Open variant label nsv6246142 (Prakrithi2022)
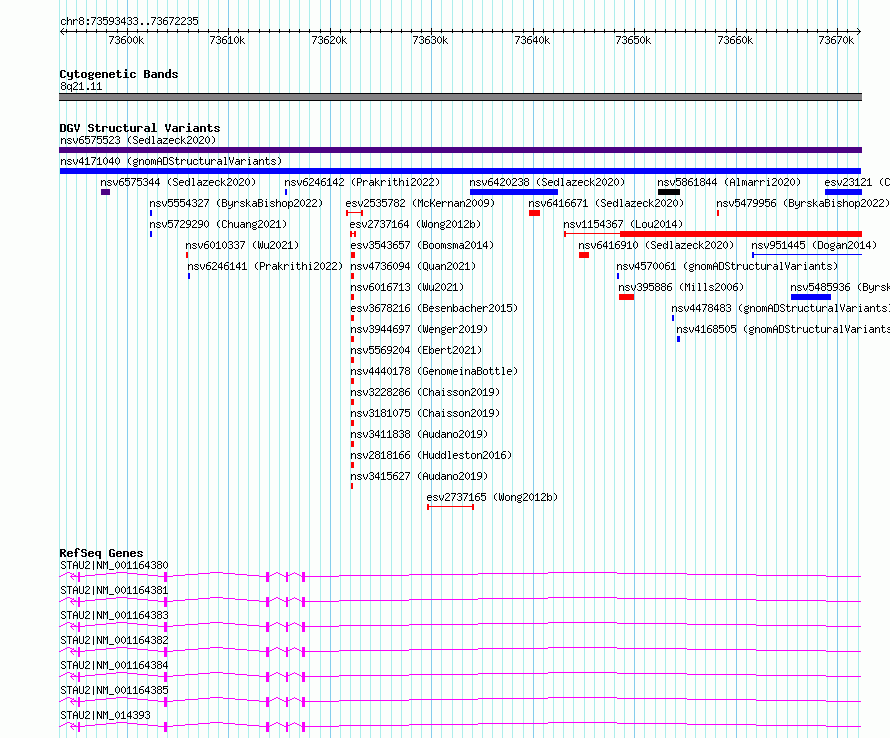The height and width of the screenshot is (738, 890). point(362,182)
